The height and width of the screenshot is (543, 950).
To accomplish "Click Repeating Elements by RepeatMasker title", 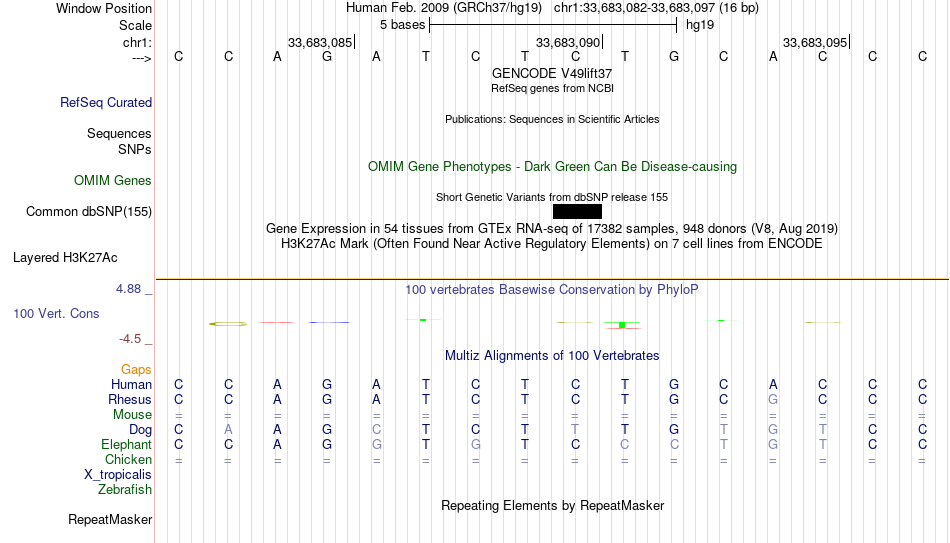I will (552, 505).
